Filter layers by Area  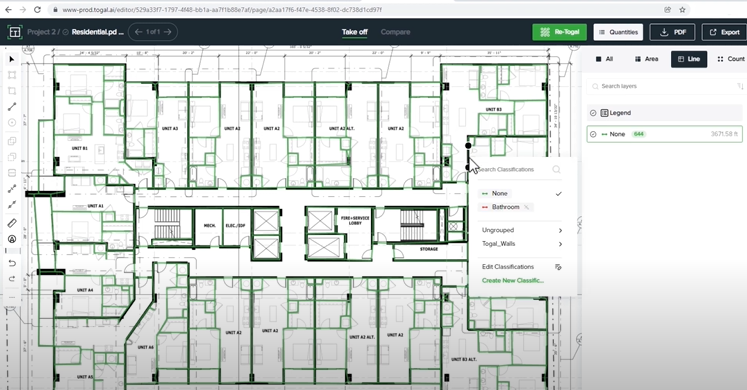click(x=646, y=59)
